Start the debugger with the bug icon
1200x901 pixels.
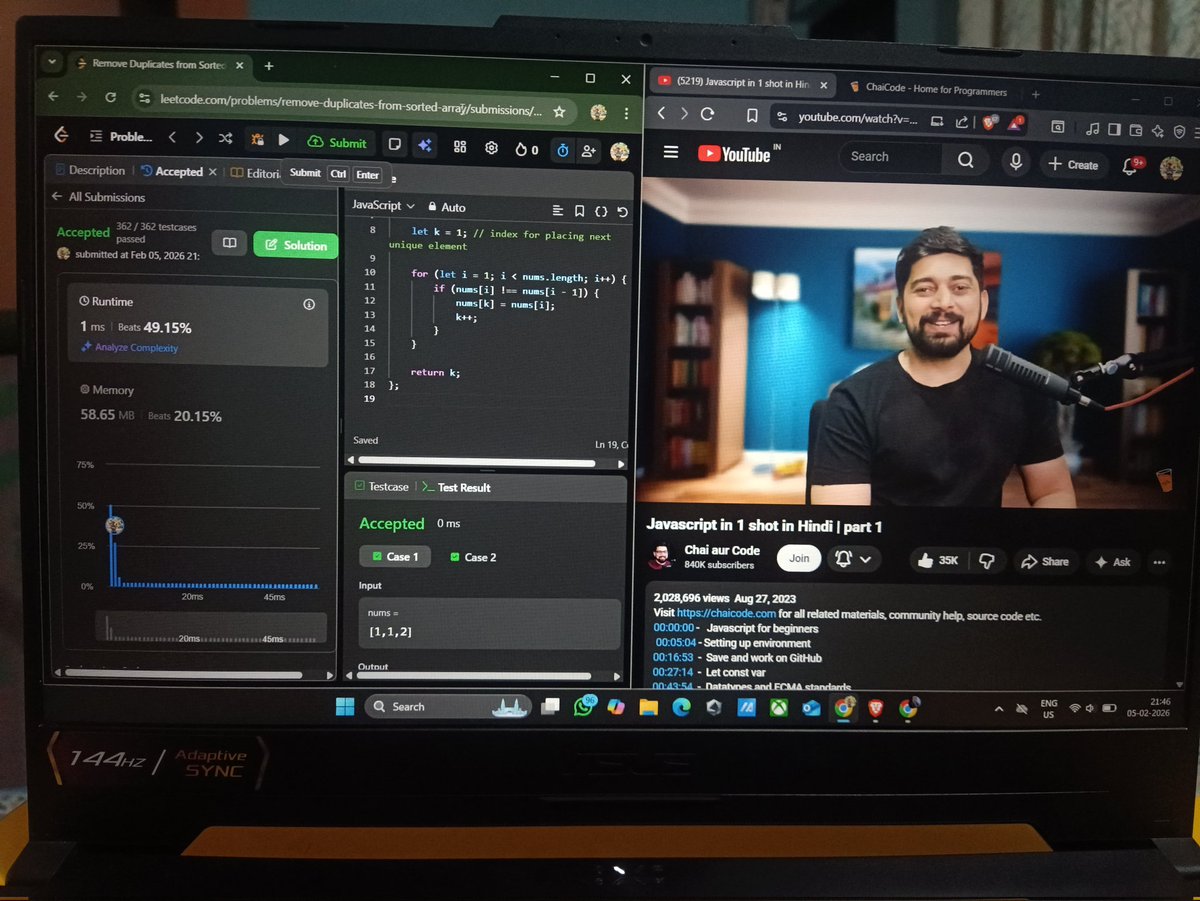click(257, 140)
